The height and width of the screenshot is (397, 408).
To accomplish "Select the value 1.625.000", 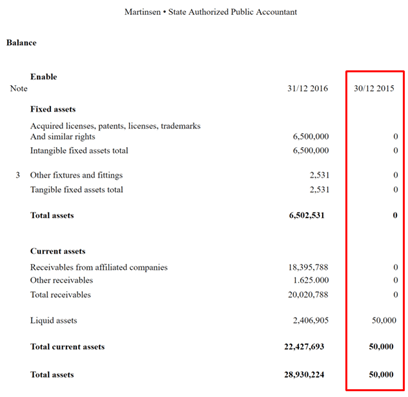I will pyautogui.click(x=311, y=280).
